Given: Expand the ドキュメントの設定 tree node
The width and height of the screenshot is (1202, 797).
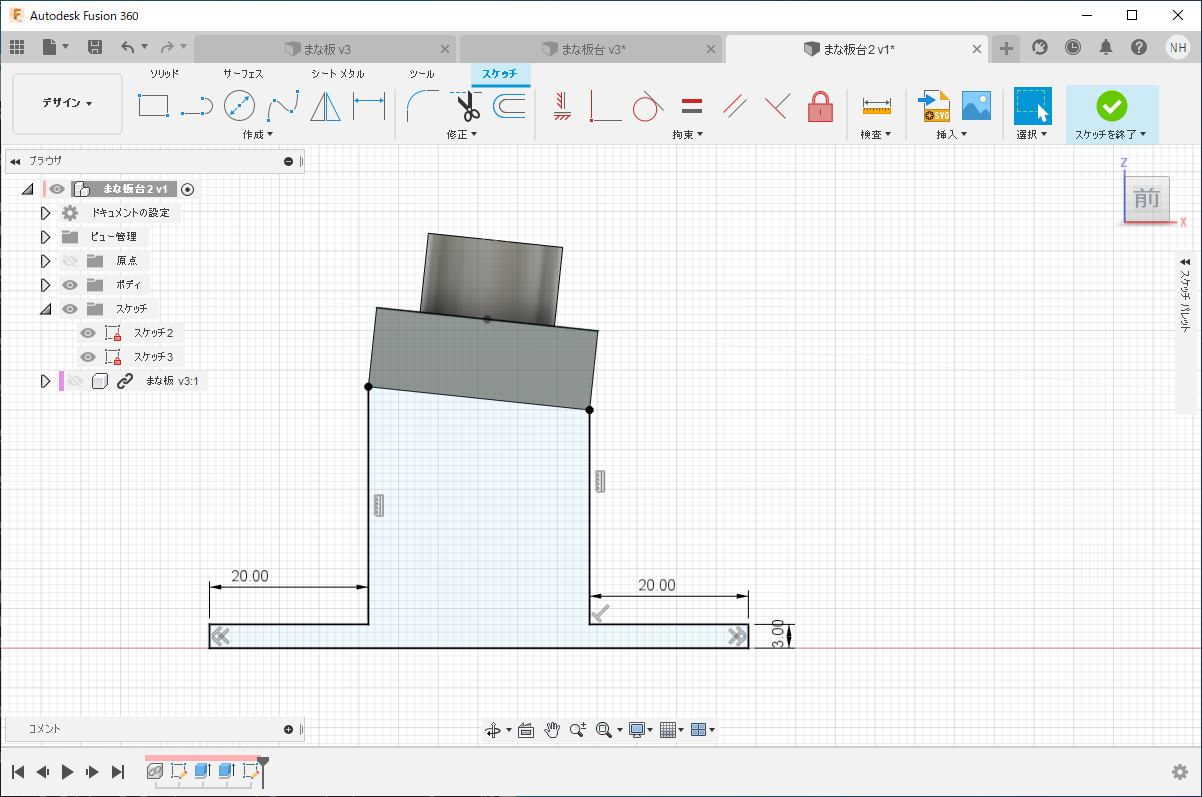Looking at the screenshot, I should (x=45, y=213).
